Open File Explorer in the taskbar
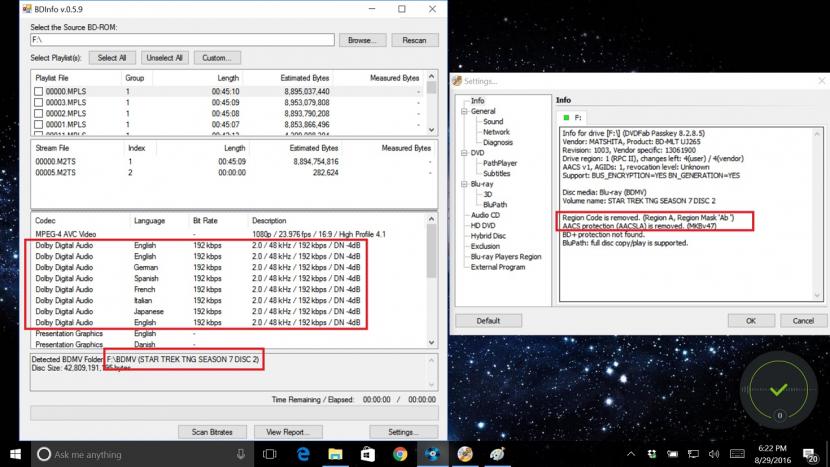Image resolution: width=830 pixels, height=467 pixels. [335, 453]
